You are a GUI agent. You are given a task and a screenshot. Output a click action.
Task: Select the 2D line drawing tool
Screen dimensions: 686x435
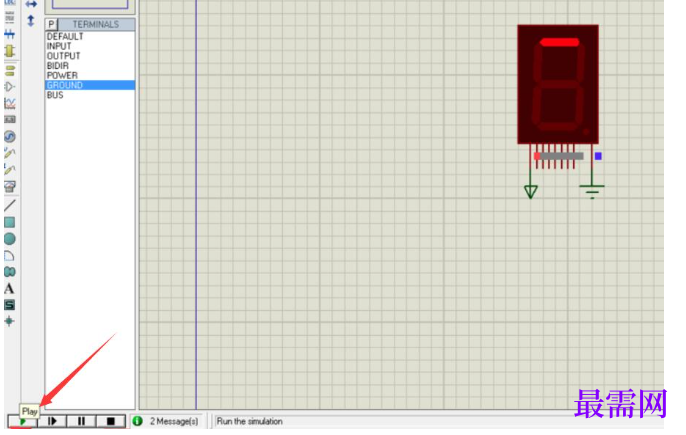[10, 205]
